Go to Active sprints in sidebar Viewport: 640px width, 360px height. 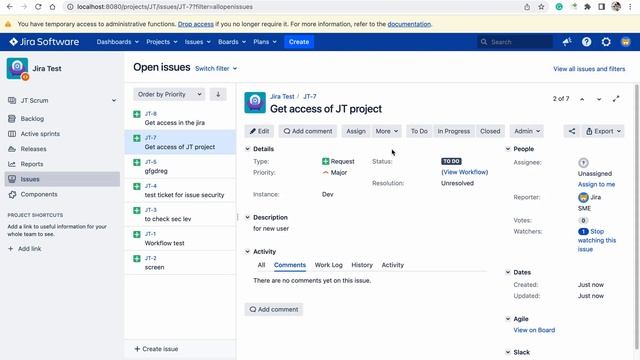[40, 134]
